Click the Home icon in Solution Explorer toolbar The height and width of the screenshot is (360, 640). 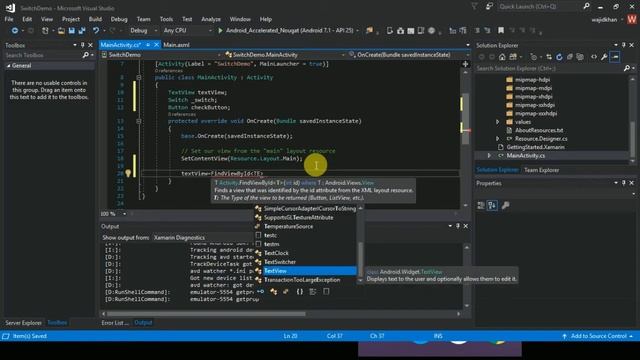coord(502,57)
